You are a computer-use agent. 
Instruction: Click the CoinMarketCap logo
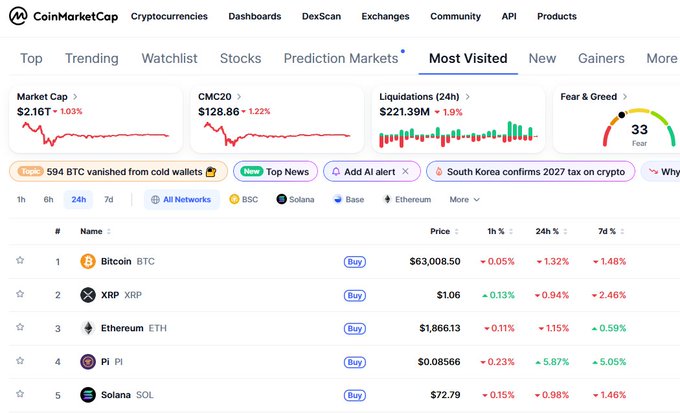63,16
